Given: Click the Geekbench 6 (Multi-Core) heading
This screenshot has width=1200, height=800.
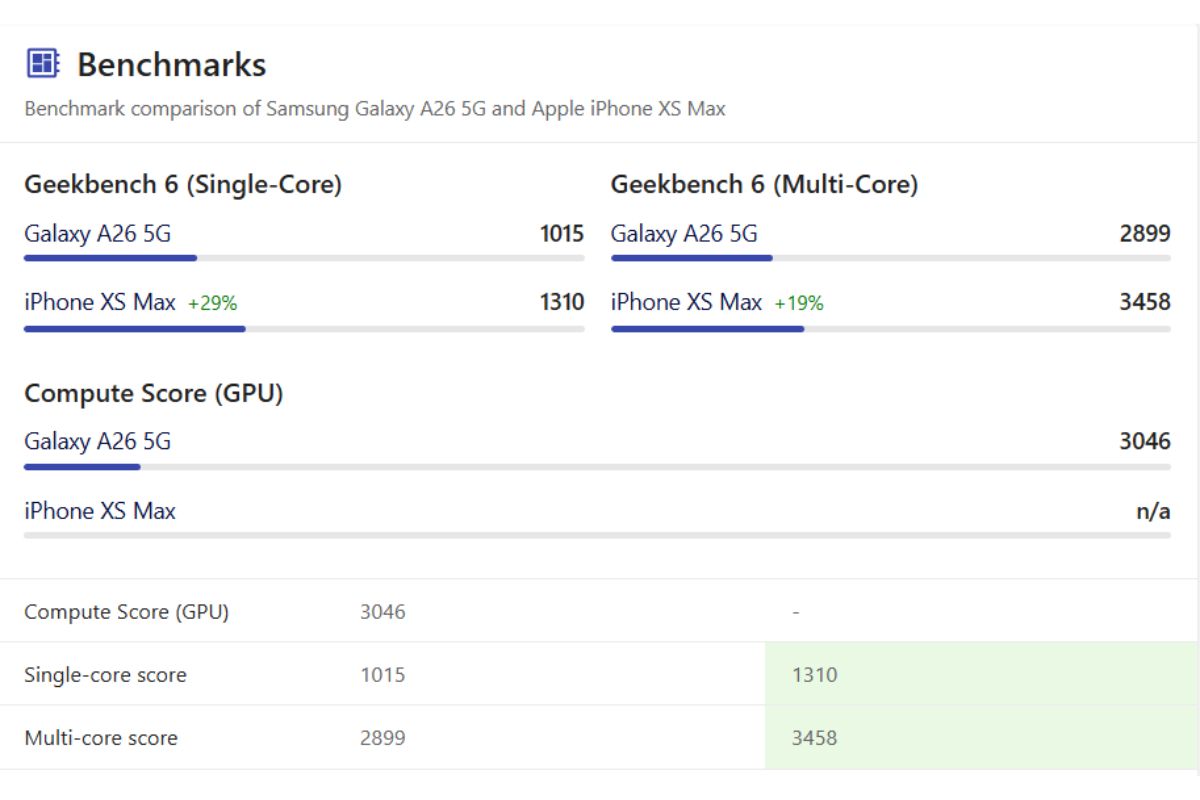Looking at the screenshot, I should pyautogui.click(x=764, y=185).
